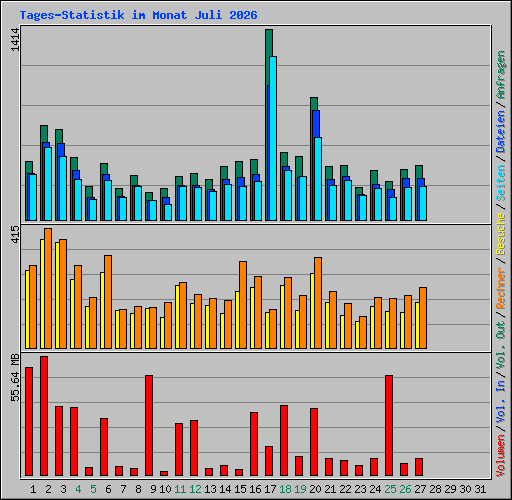Click the orange Rechner bar for day 15

click(x=243, y=305)
